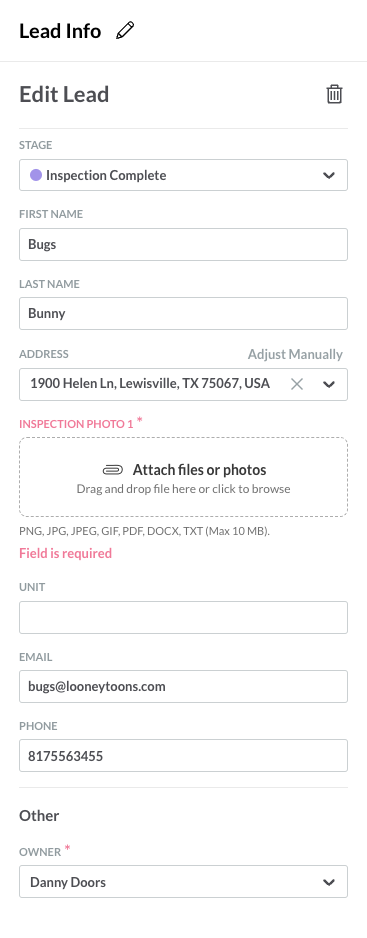
Task: Open the Owner dropdown showing Danny Doors
Action: tap(183, 882)
